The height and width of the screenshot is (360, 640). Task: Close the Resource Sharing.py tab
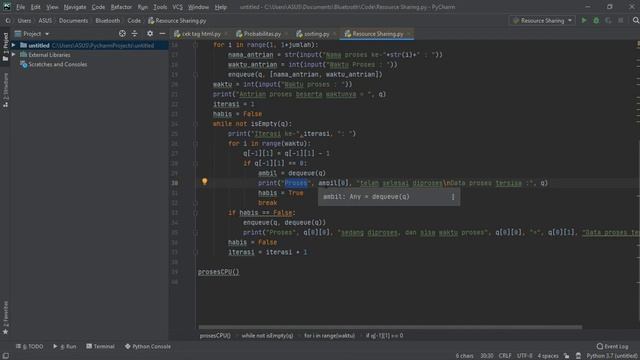point(409,34)
